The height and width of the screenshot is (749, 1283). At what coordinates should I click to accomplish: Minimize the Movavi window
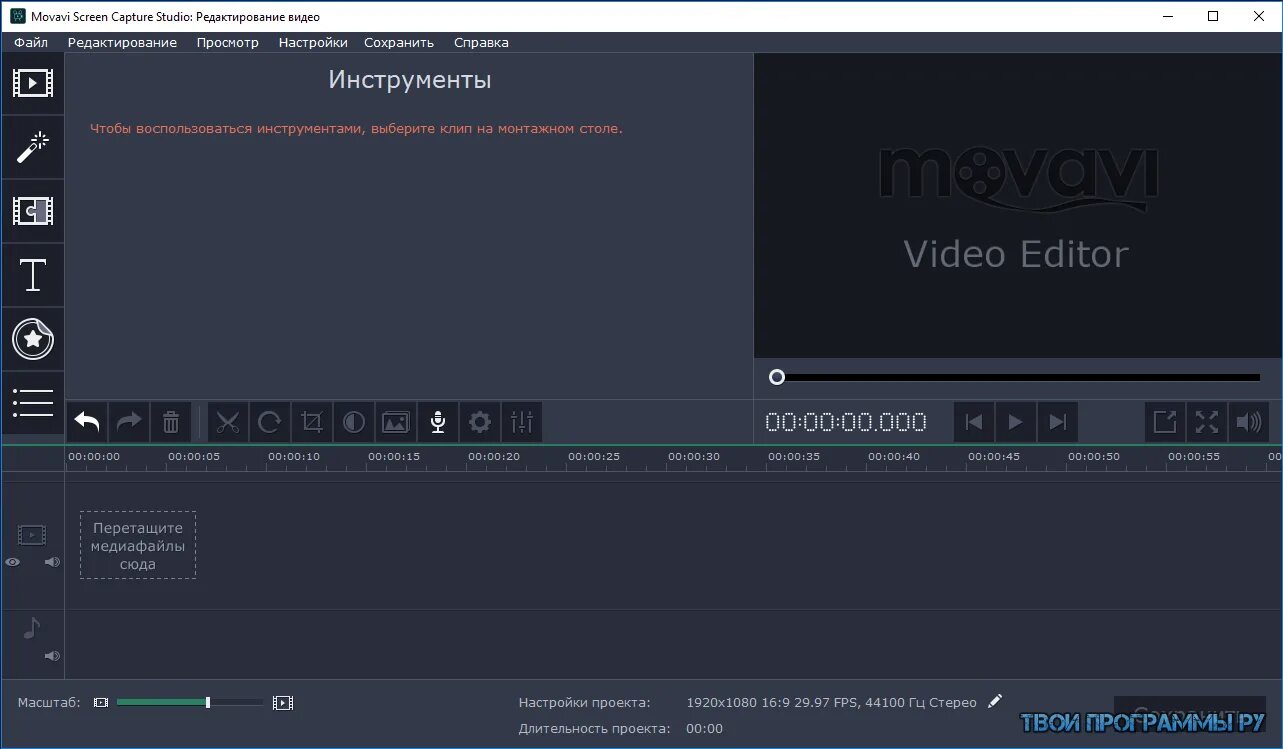(1167, 16)
